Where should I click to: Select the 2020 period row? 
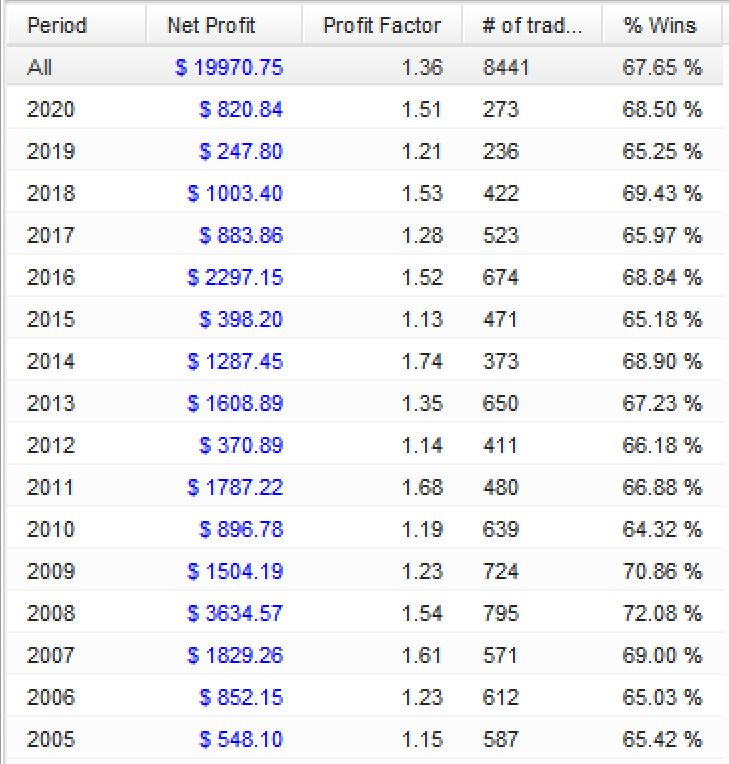click(50, 110)
